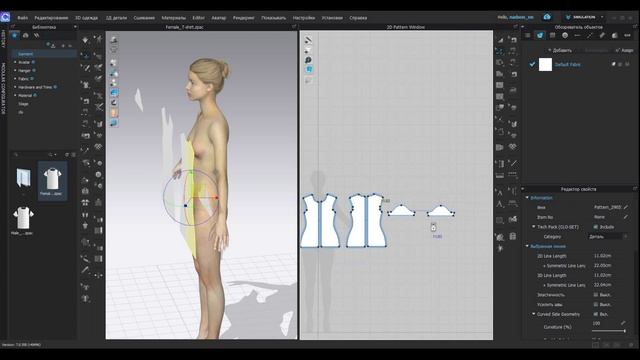Toggle the highlighted blue display icon in 3D viewport
The height and width of the screenshot is (360, 640).
[114, 92]
